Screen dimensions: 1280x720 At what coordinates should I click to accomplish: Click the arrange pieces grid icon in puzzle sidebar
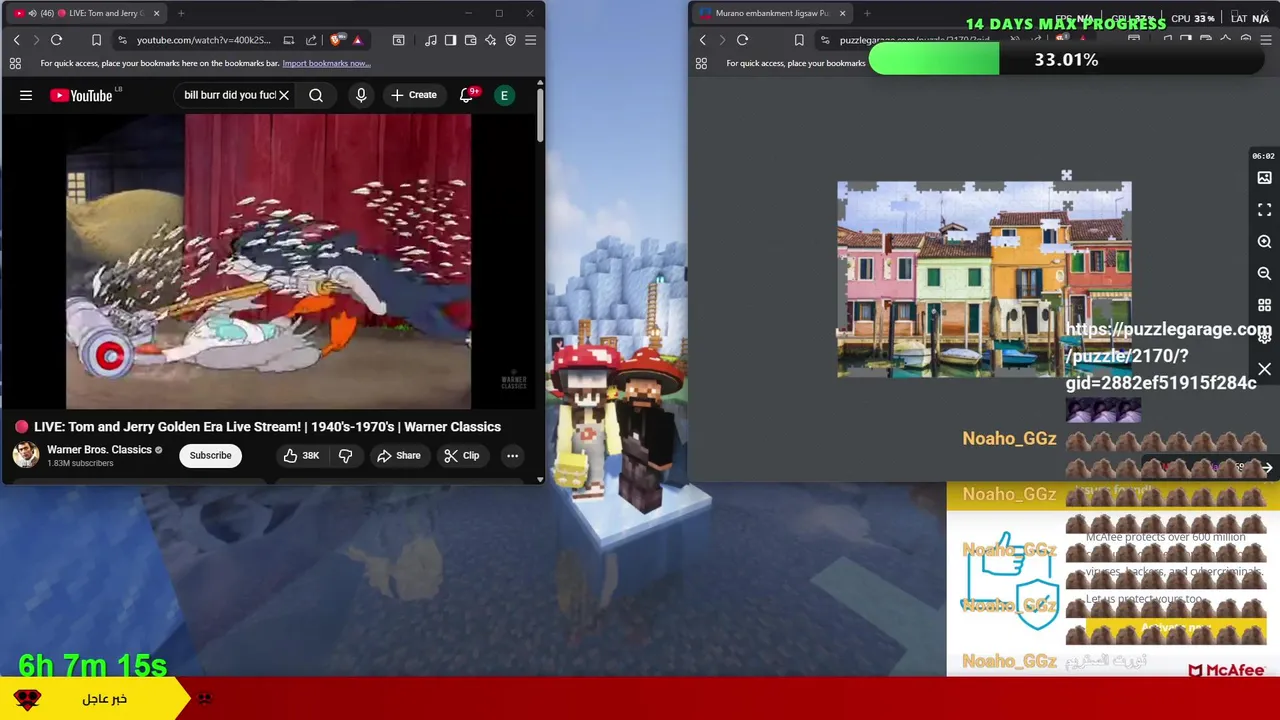click(x=1264, y=305)
